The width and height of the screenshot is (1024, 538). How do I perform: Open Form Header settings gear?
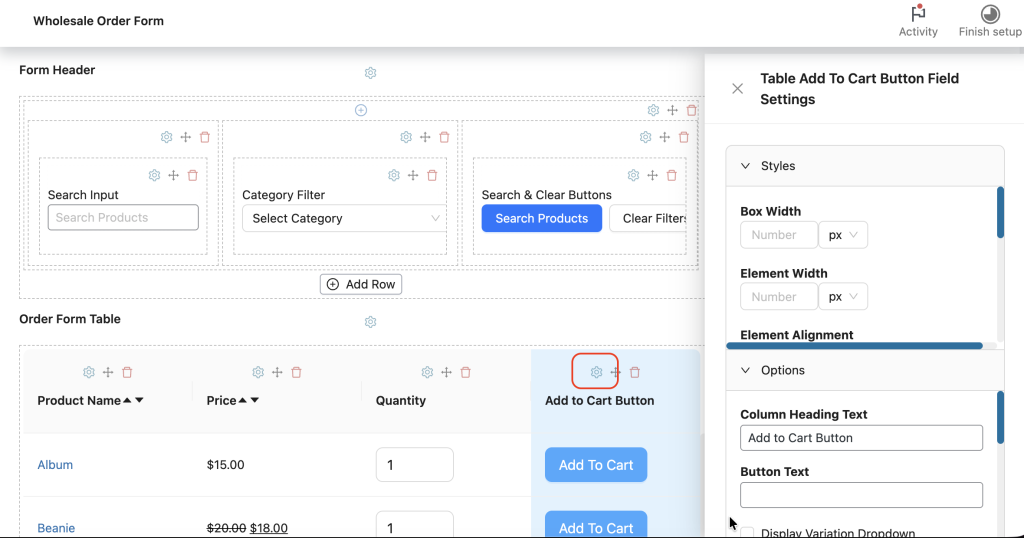click(370, 72)
